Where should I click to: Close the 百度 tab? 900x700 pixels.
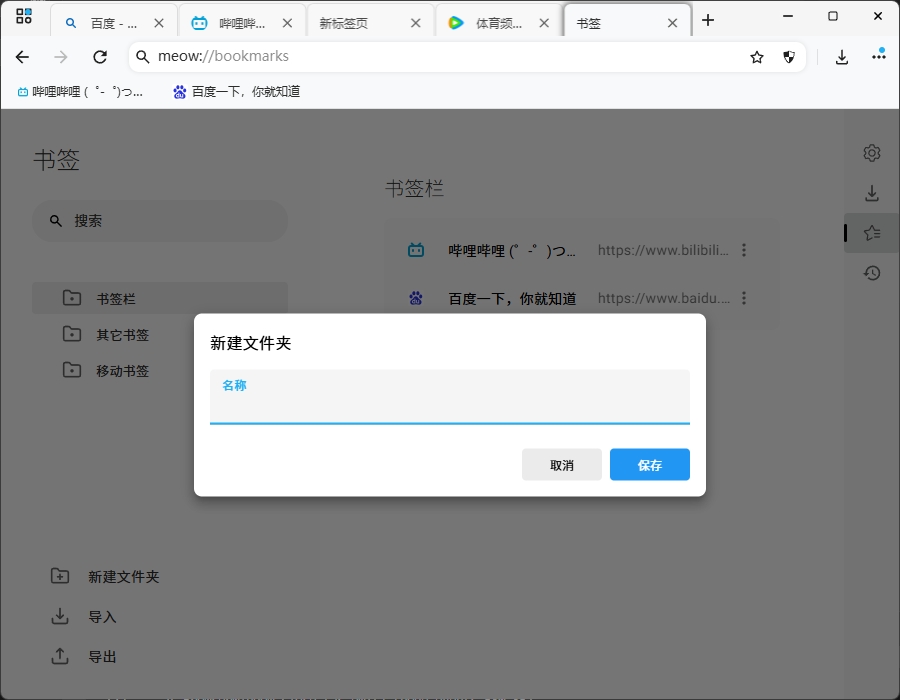pos(159,23)
